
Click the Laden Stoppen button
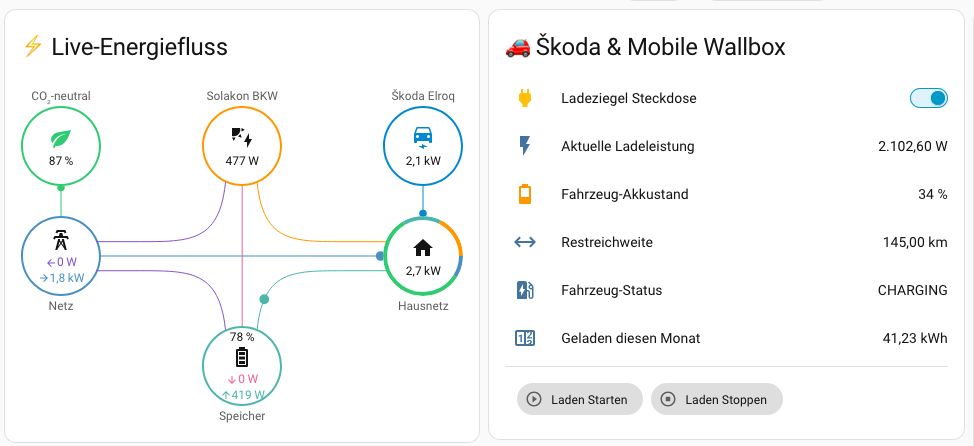(717, 399)
